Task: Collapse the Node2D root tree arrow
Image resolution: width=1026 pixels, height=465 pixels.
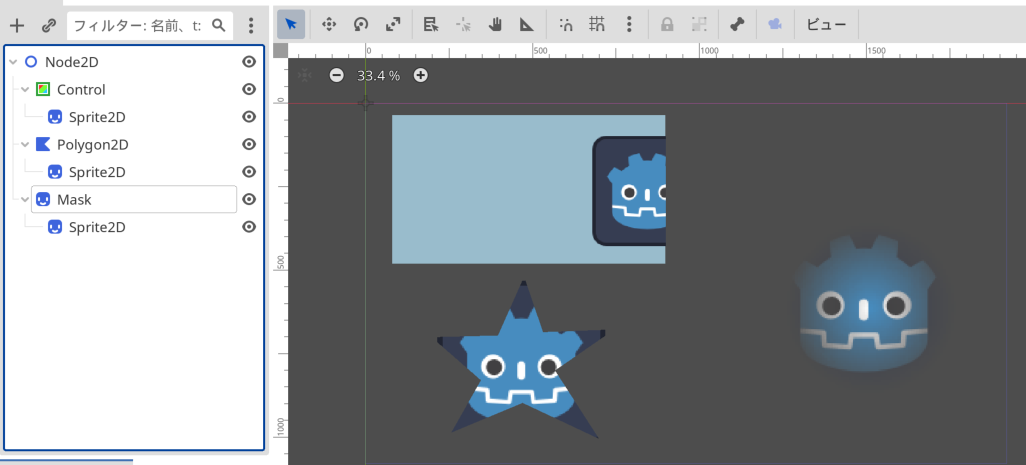Action: [13, 62]
